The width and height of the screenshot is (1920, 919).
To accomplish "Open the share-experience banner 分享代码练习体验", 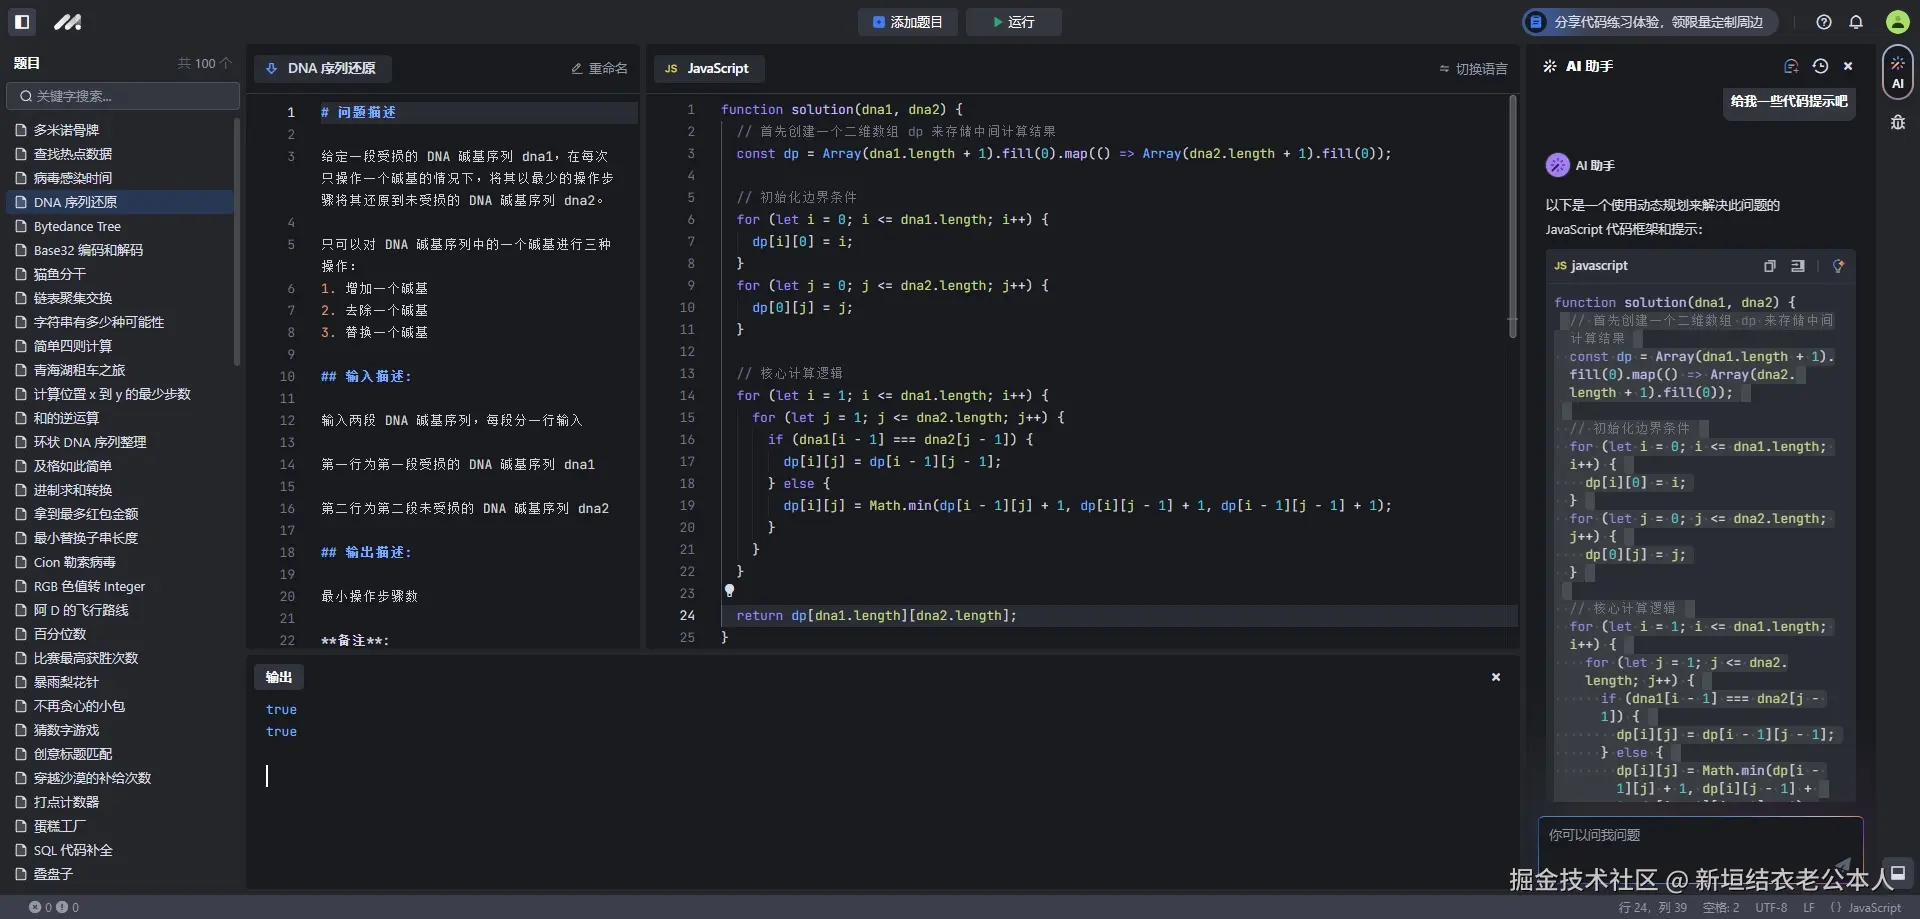I will point(1650,22).
